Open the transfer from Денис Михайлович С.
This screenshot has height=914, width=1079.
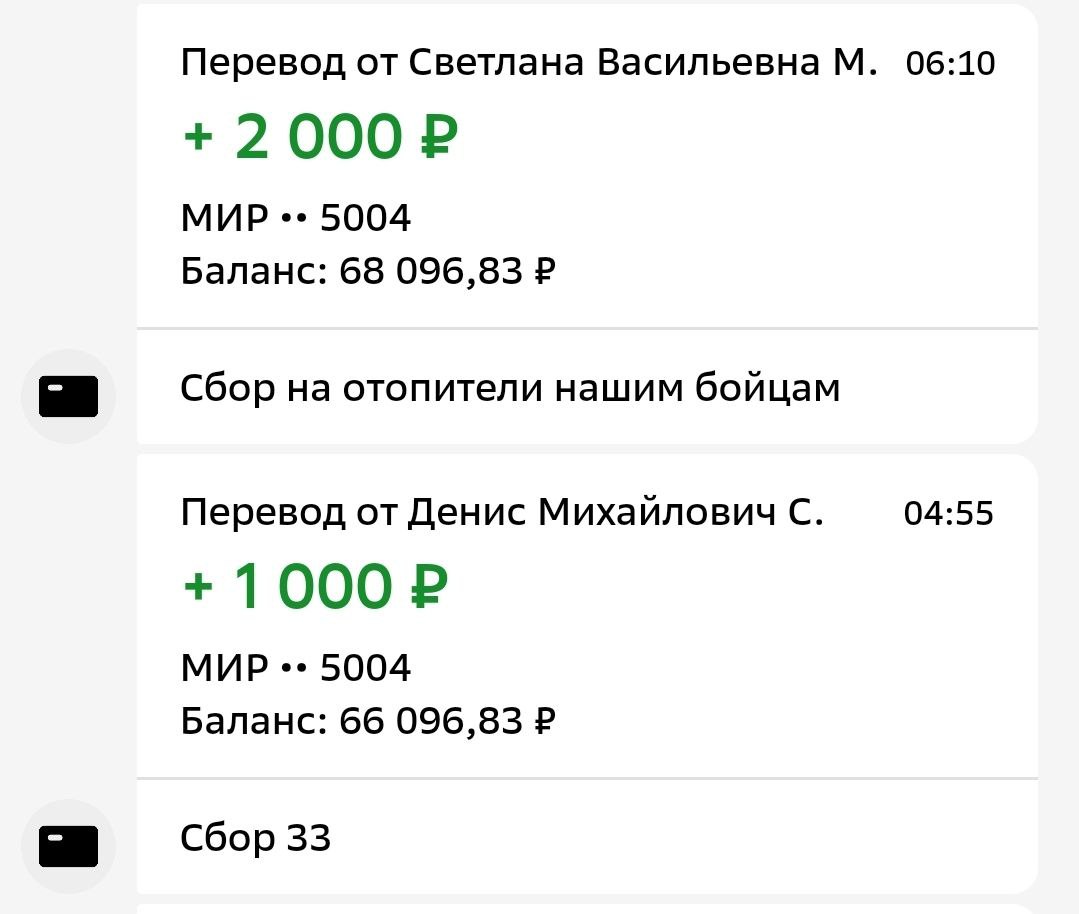point(502,513)
